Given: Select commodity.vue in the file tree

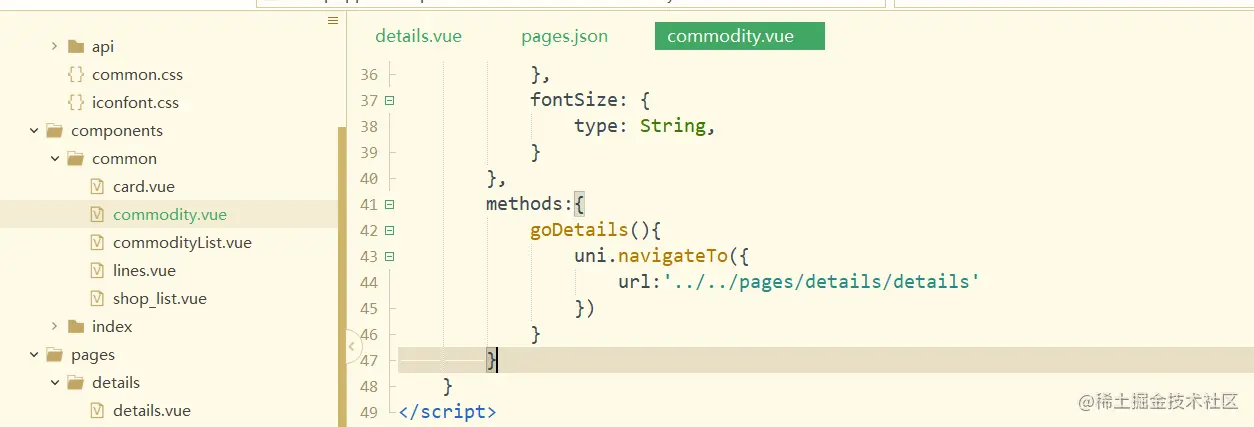Looking at the screenshot, I should (x=170, y=215).
